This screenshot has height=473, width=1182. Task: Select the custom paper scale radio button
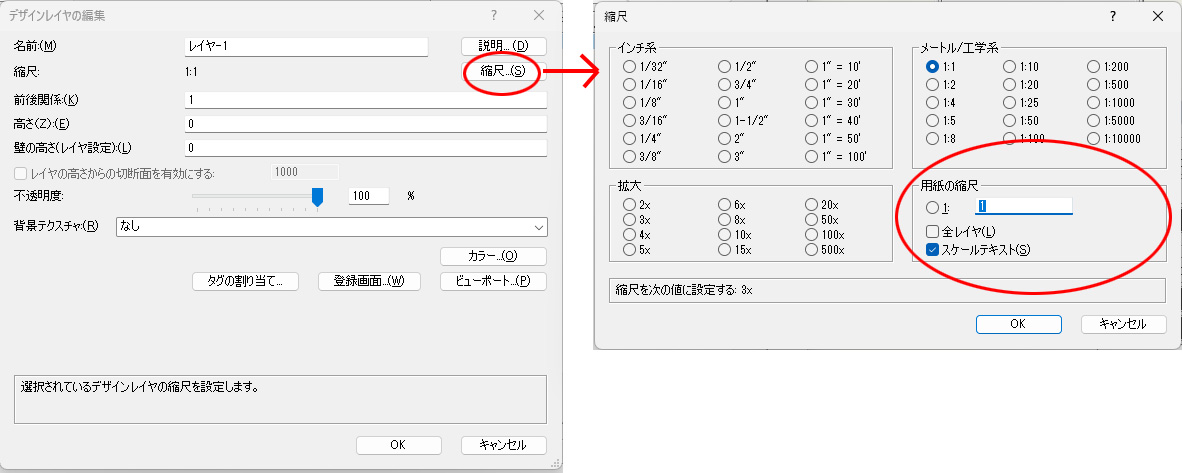point(932,207)
